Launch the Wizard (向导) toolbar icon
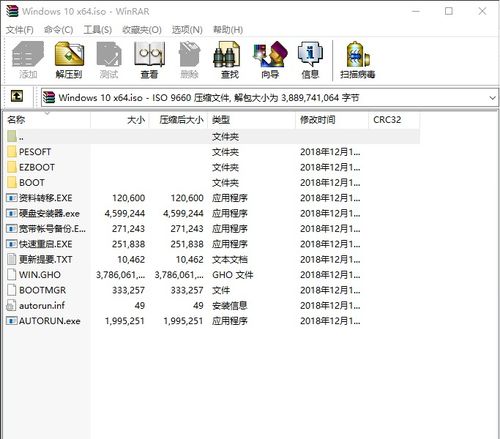 pos(270,54)
